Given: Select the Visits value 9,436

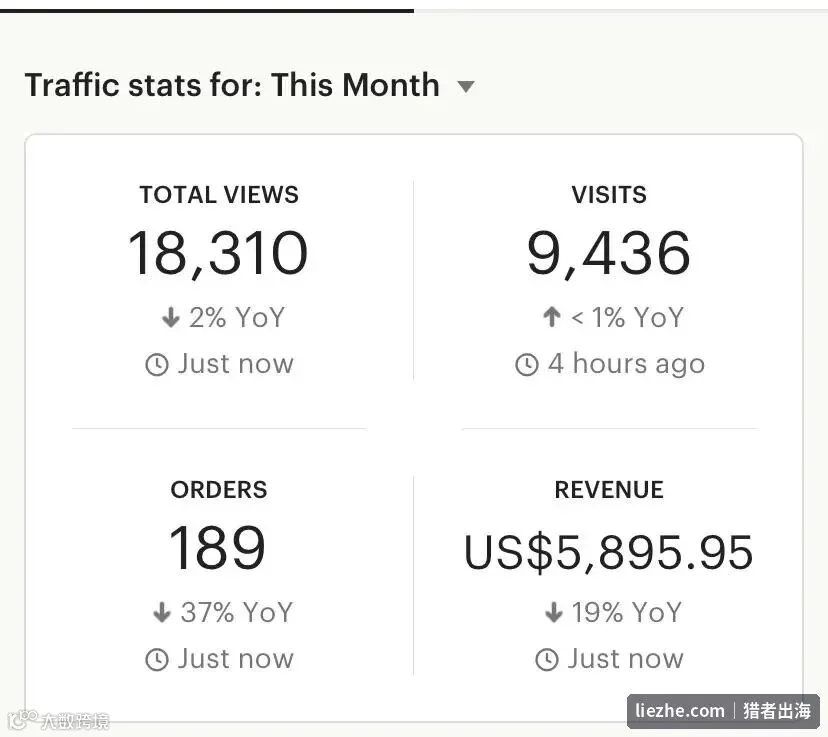Looking at the screenshot, I should pyautogui.click(x=608, y=254).
